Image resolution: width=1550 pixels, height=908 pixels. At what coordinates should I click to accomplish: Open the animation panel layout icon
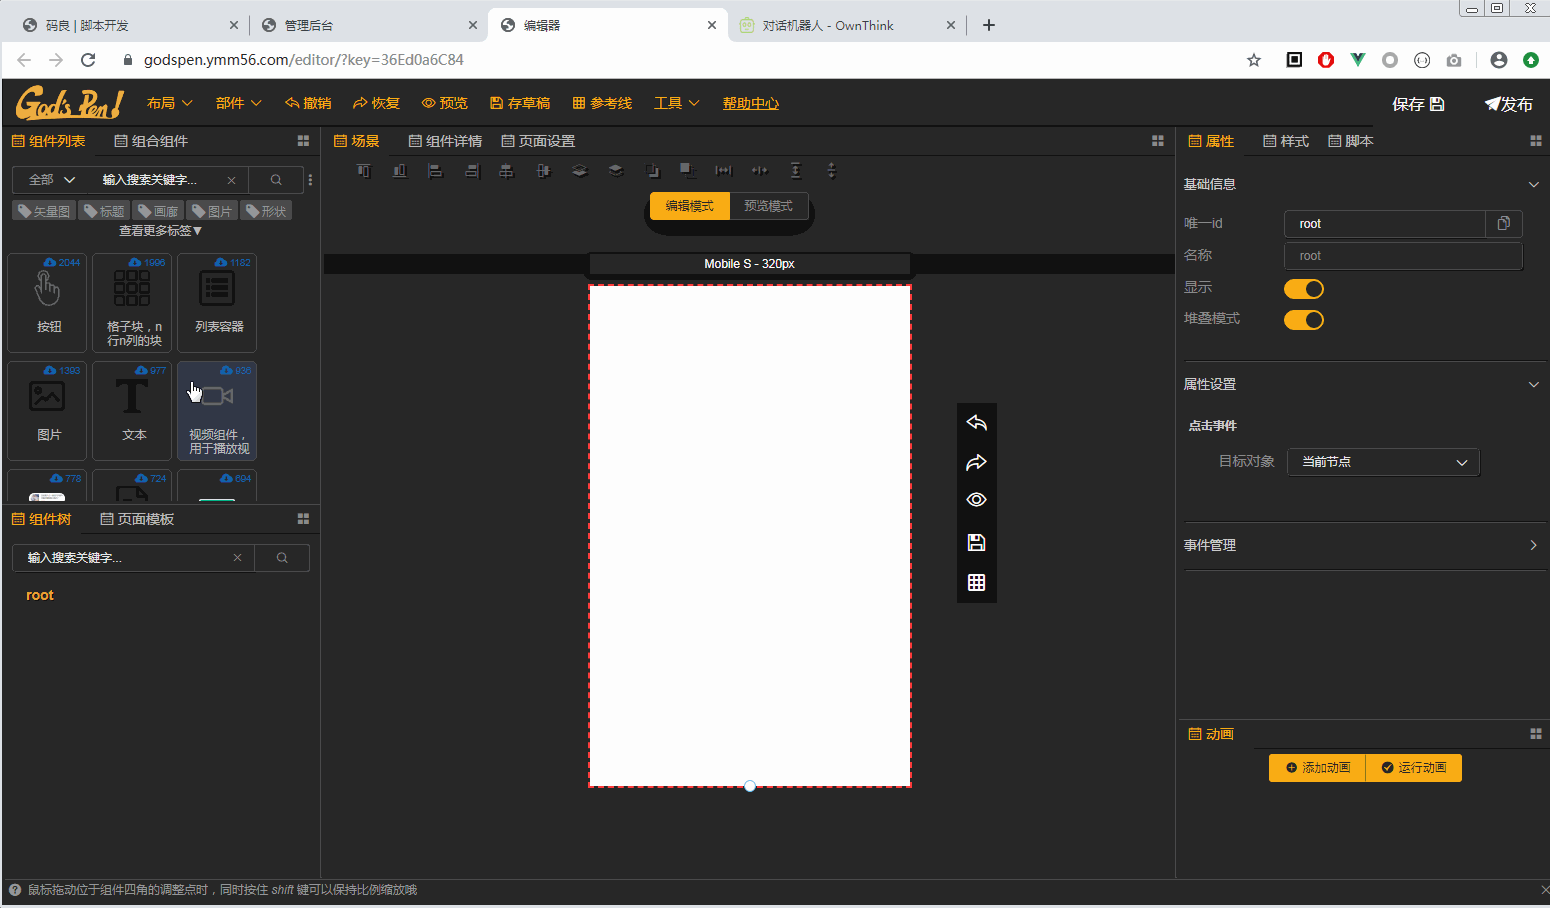pos(1536,734)
